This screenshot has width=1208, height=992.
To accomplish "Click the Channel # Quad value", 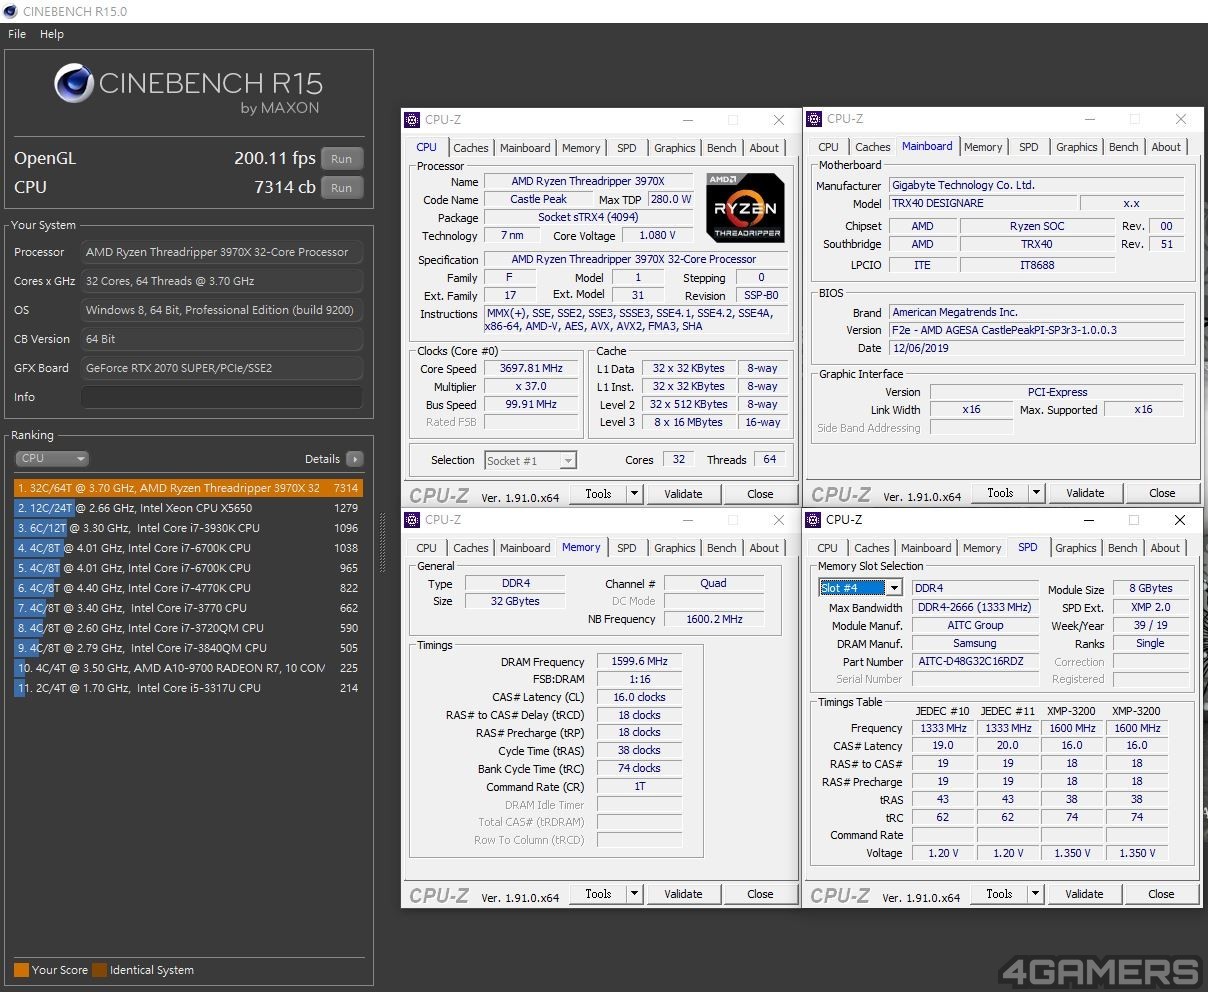I will pos(714,583).
